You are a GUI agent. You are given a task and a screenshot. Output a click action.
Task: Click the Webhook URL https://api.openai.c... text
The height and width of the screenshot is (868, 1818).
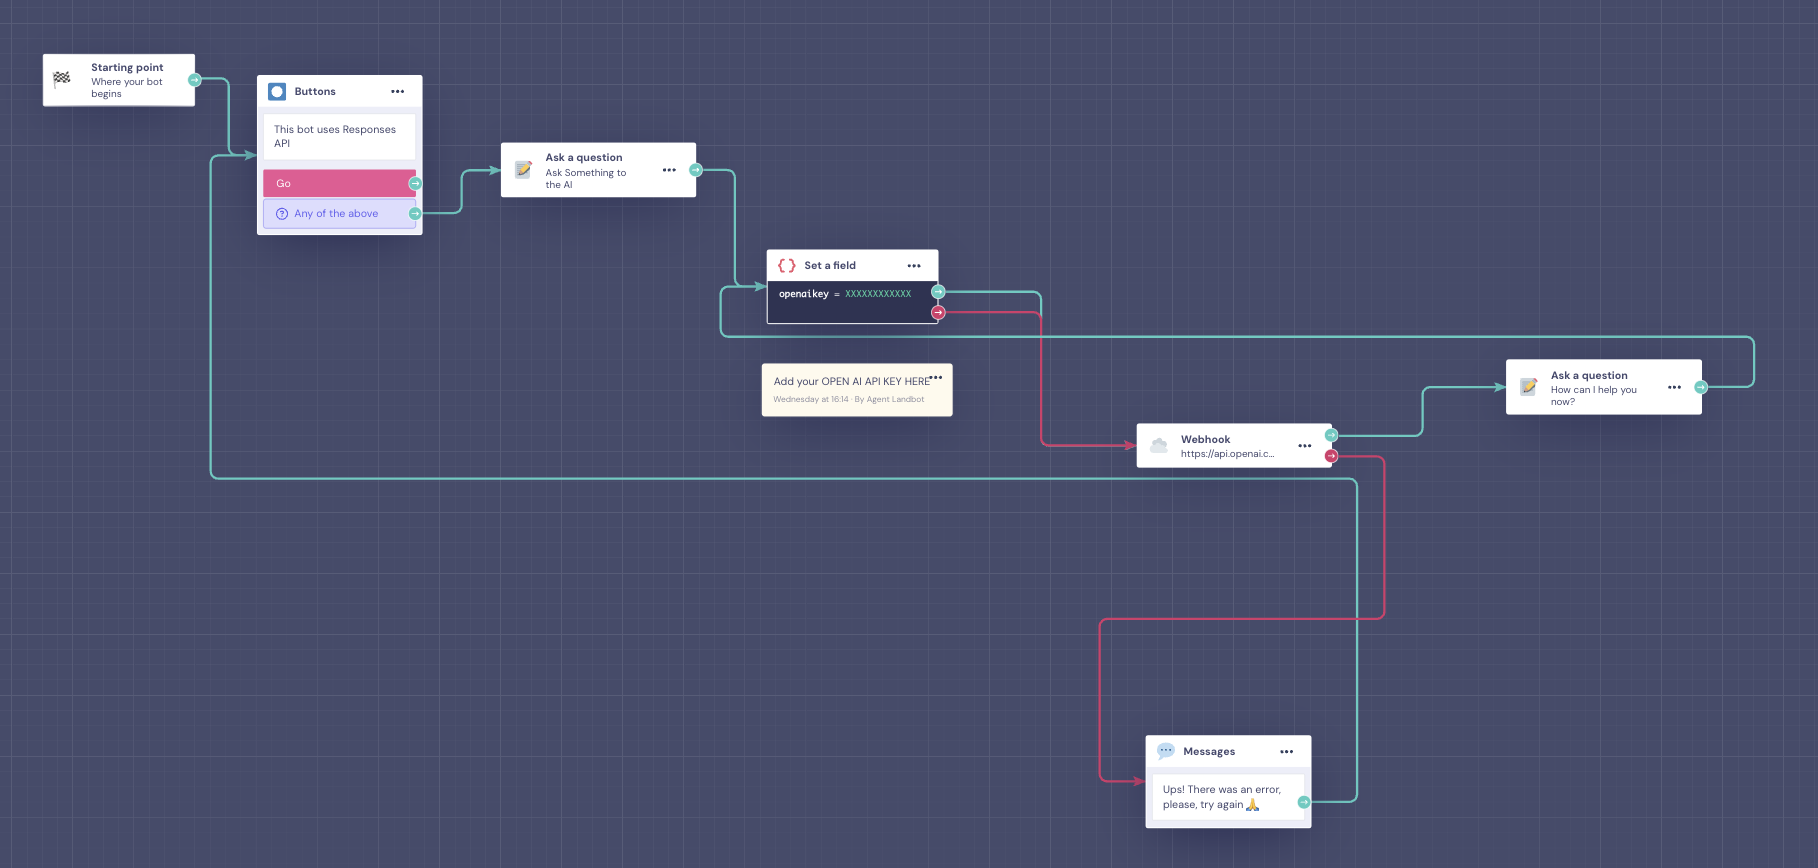pos(1227,454)
